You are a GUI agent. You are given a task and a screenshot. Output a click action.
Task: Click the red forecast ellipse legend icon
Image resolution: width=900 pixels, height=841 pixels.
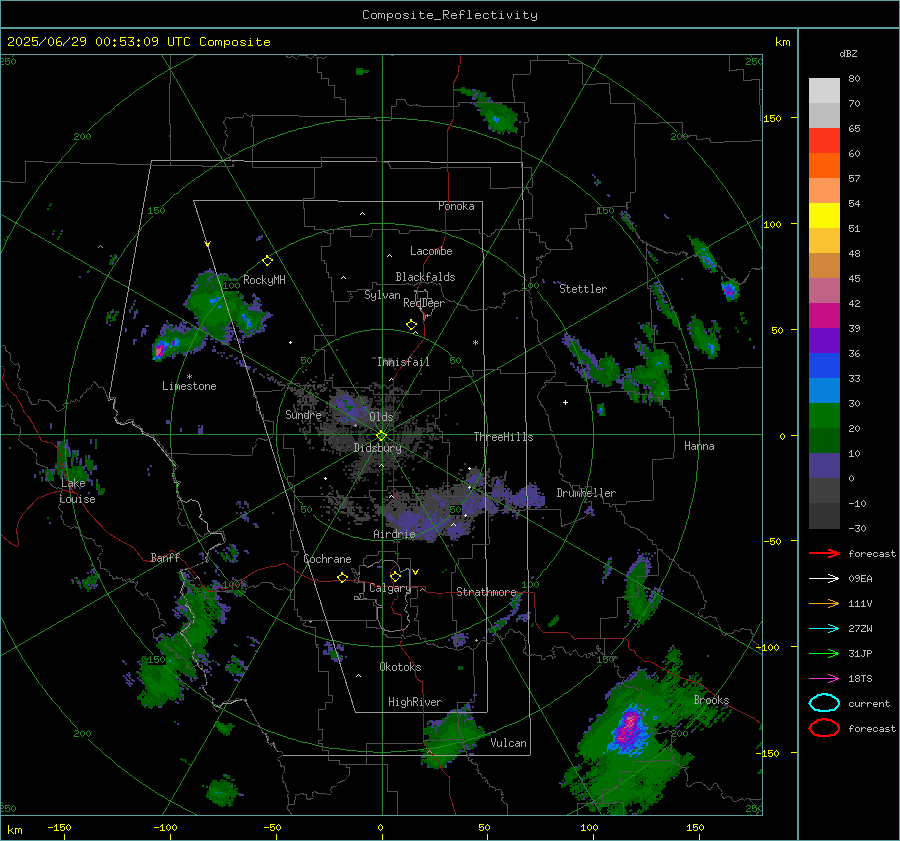point(824,728)
